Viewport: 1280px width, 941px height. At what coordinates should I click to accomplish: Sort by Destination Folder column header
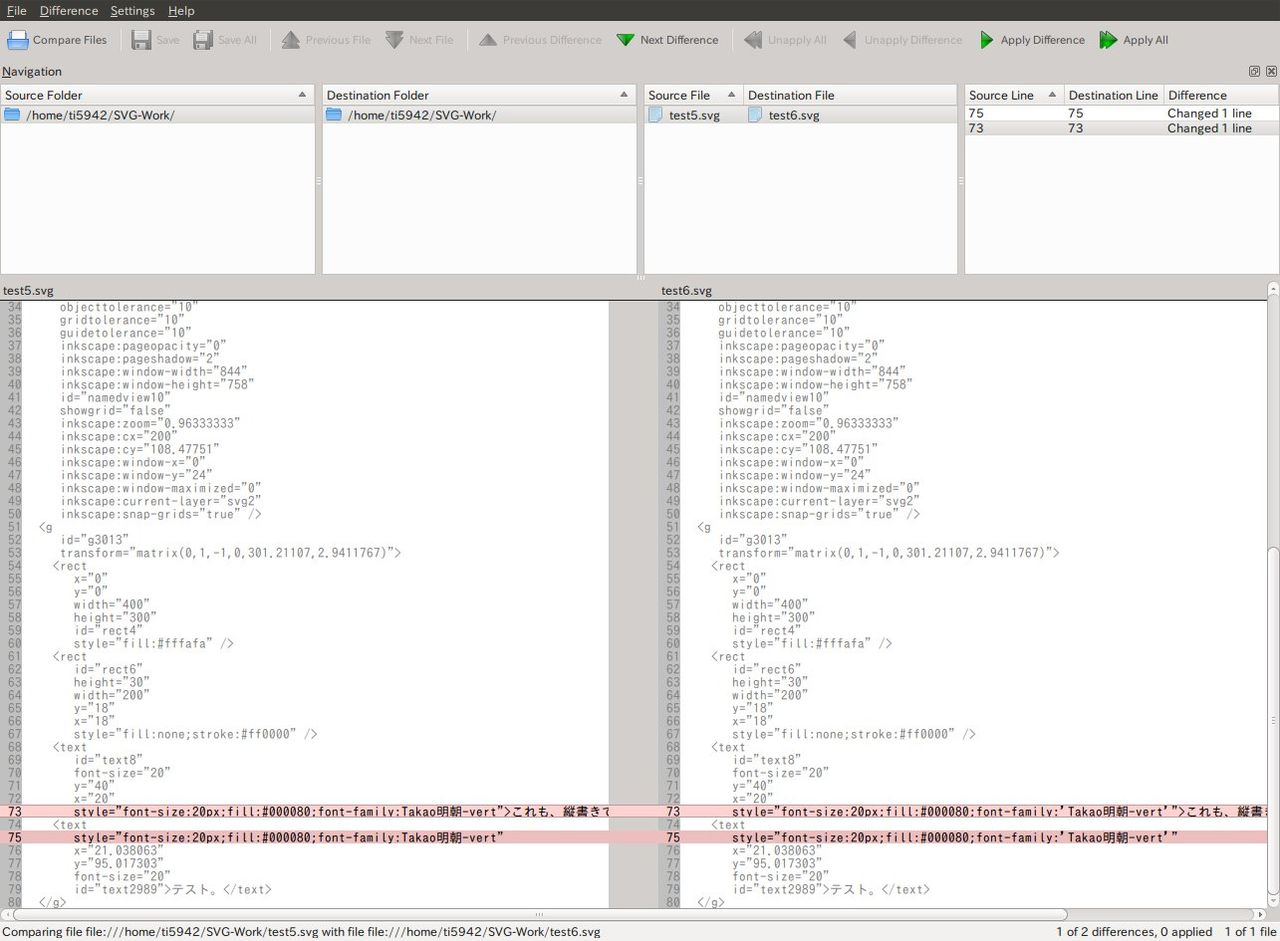pyautogui.click(x=479, y=95)
